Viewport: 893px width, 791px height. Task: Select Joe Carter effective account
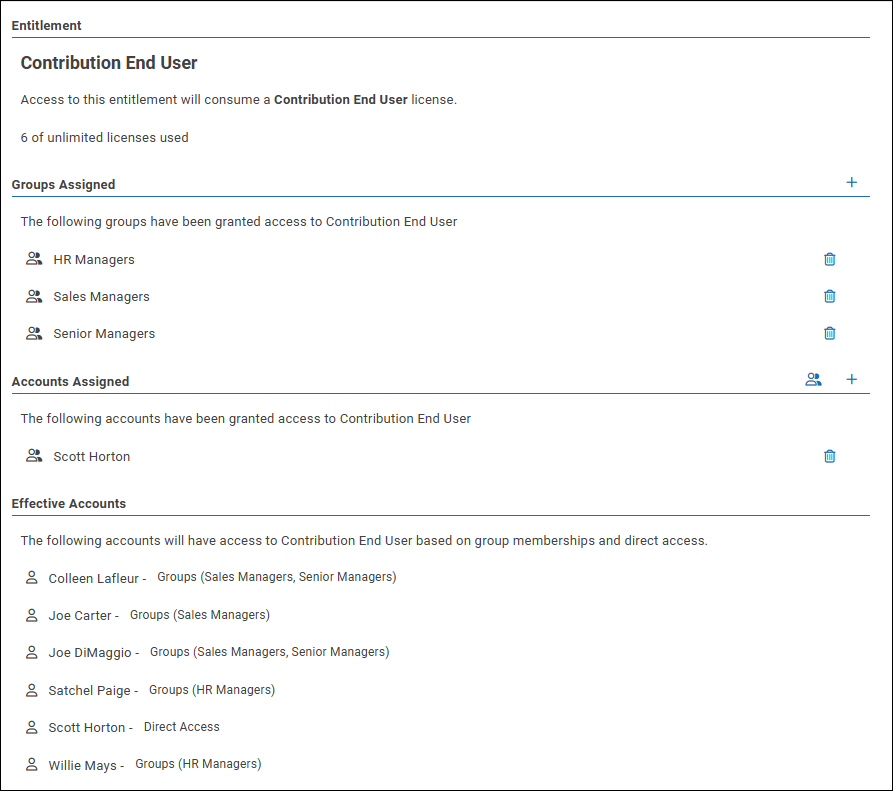point(80,616)
